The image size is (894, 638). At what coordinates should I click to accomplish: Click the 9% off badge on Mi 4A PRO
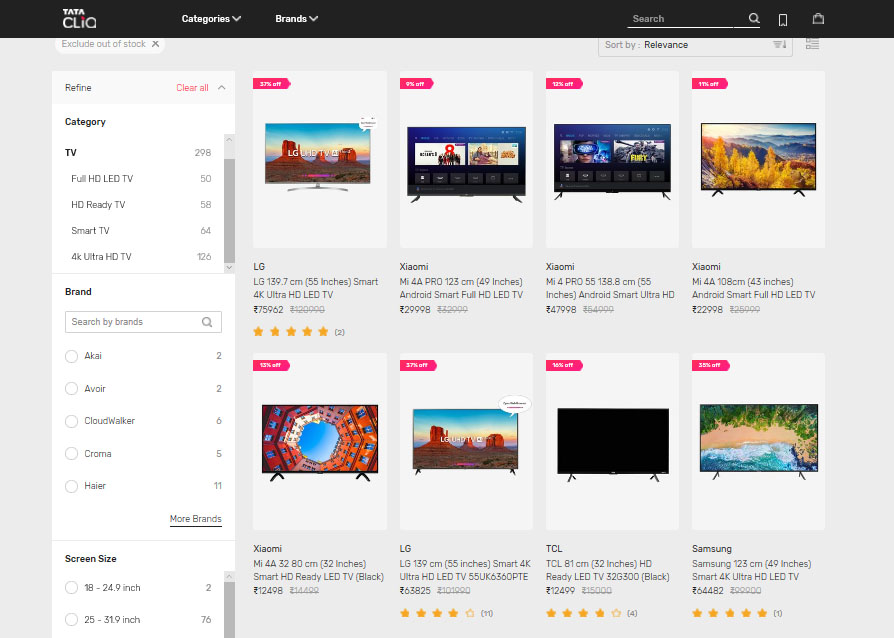(416, 84)
